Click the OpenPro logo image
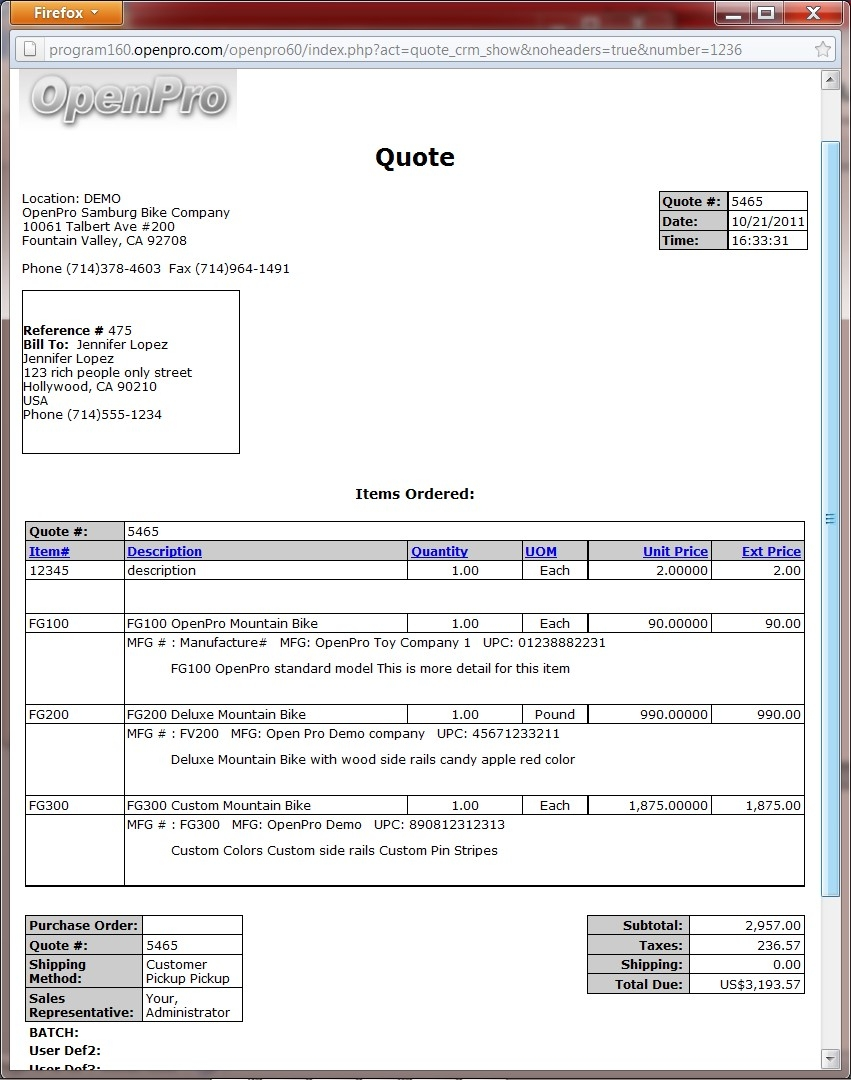This screenshot has width=851, height=1080. coord(128,98)
